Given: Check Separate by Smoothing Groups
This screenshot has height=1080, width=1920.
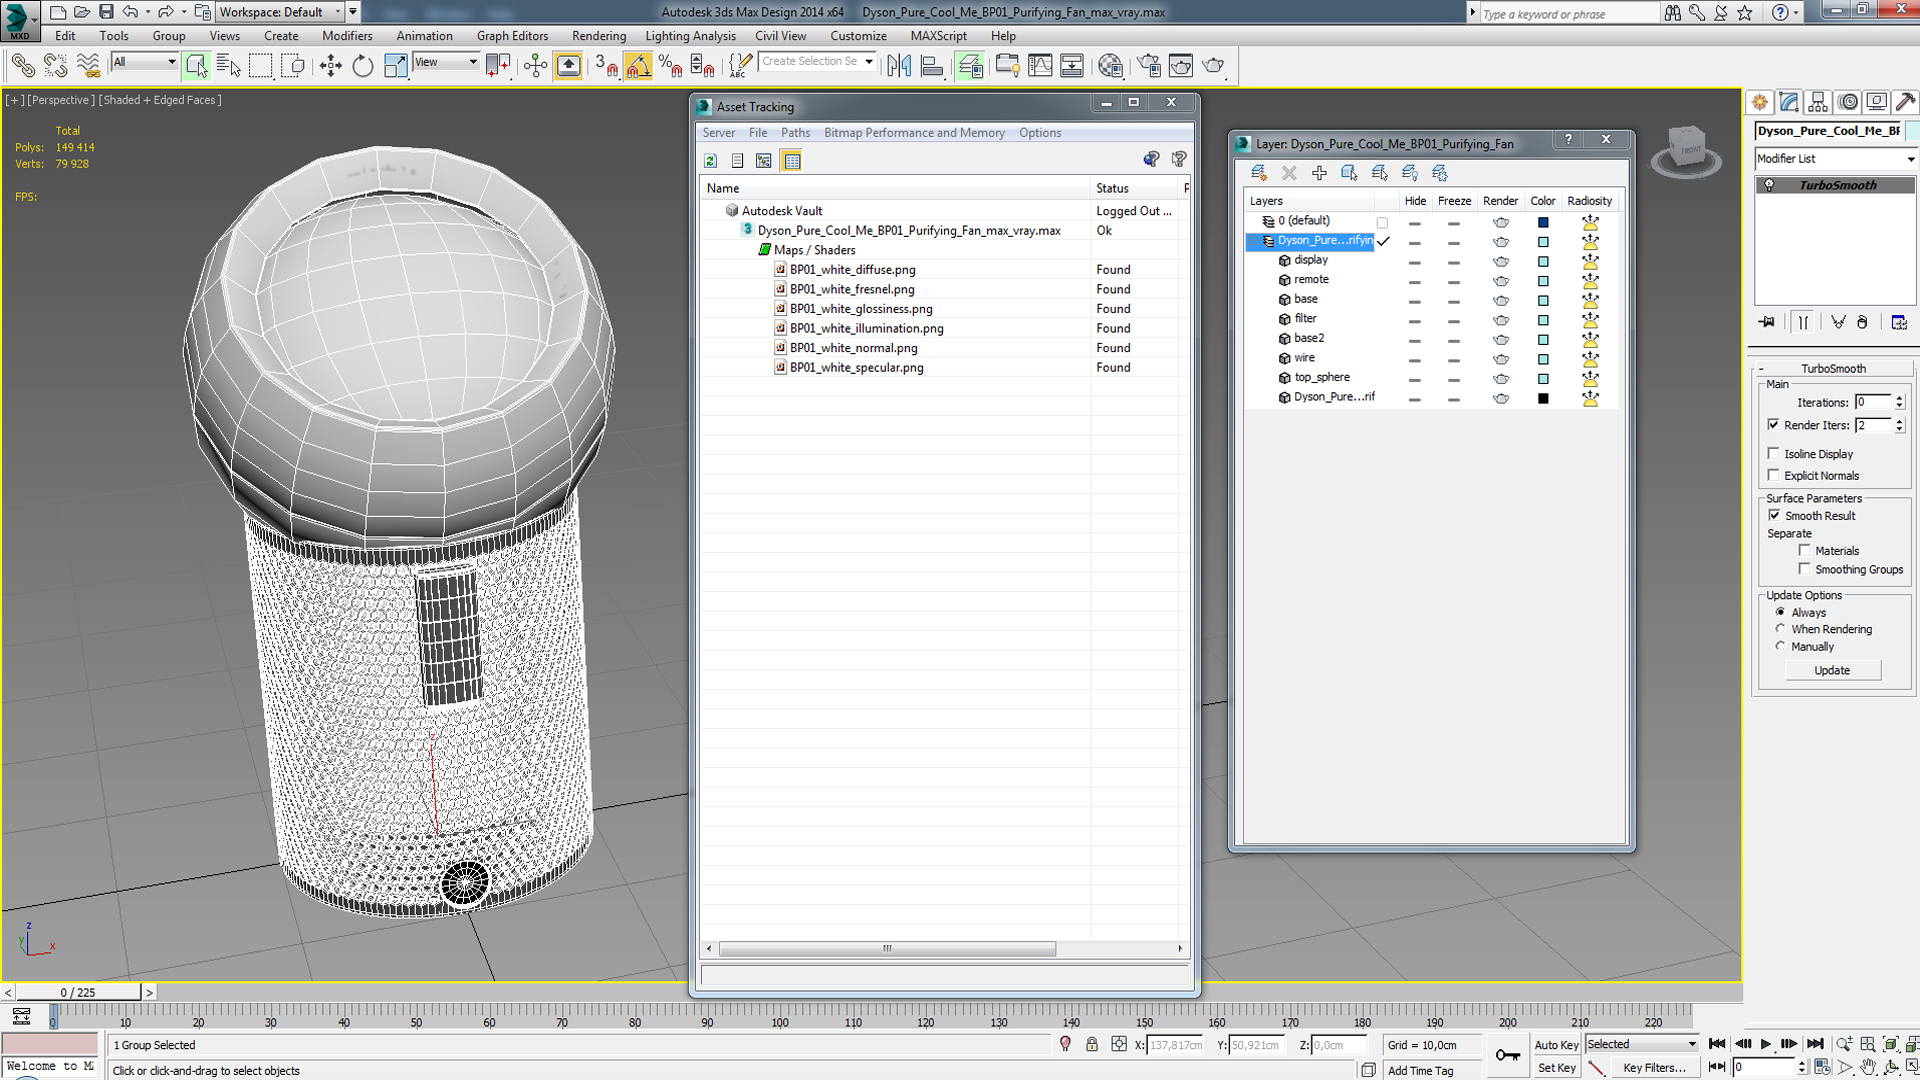Looking at the screenshot, I should pyautogui.click(x=1805, y=569).
